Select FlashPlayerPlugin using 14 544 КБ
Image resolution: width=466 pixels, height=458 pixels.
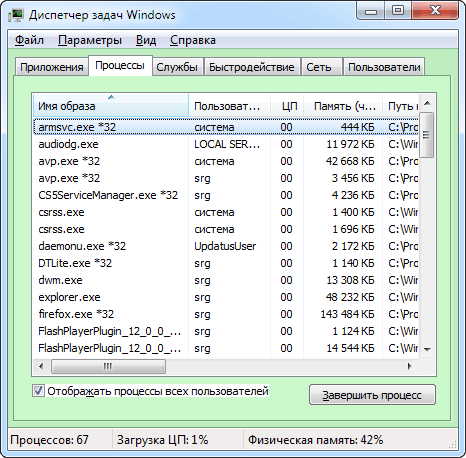(x=226, y=348)
